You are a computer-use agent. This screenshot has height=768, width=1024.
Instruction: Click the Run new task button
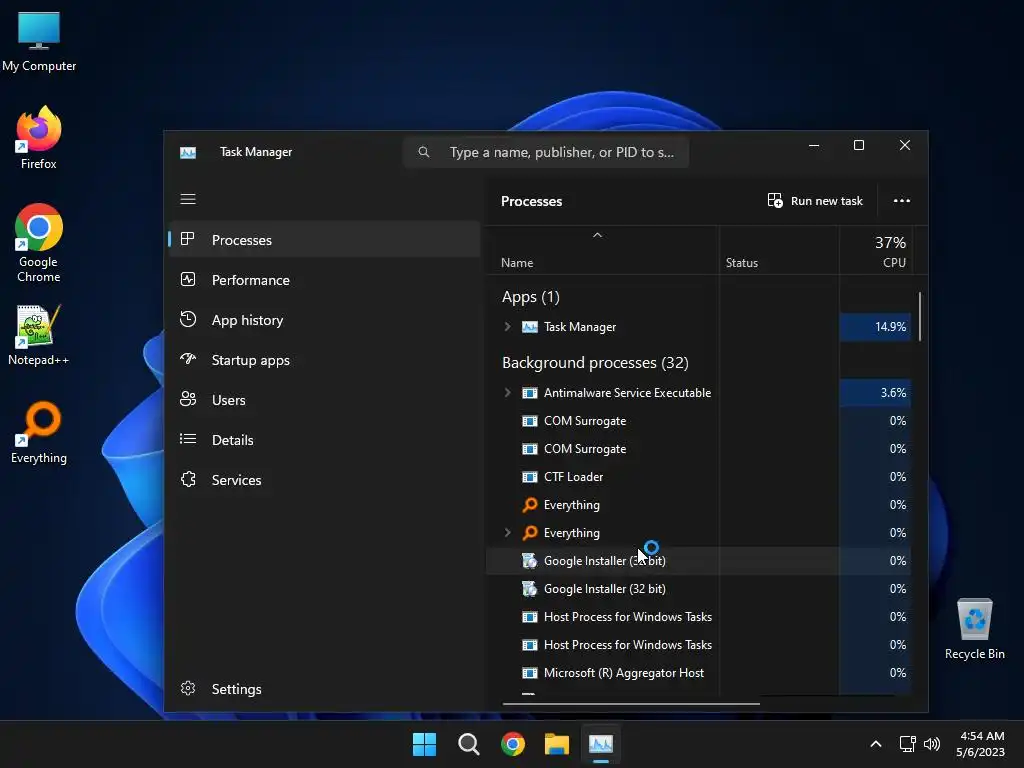pos(815,200)
